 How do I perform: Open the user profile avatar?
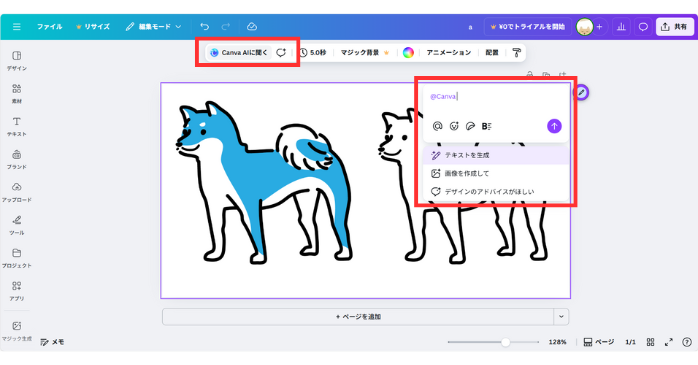coord(584,27)
